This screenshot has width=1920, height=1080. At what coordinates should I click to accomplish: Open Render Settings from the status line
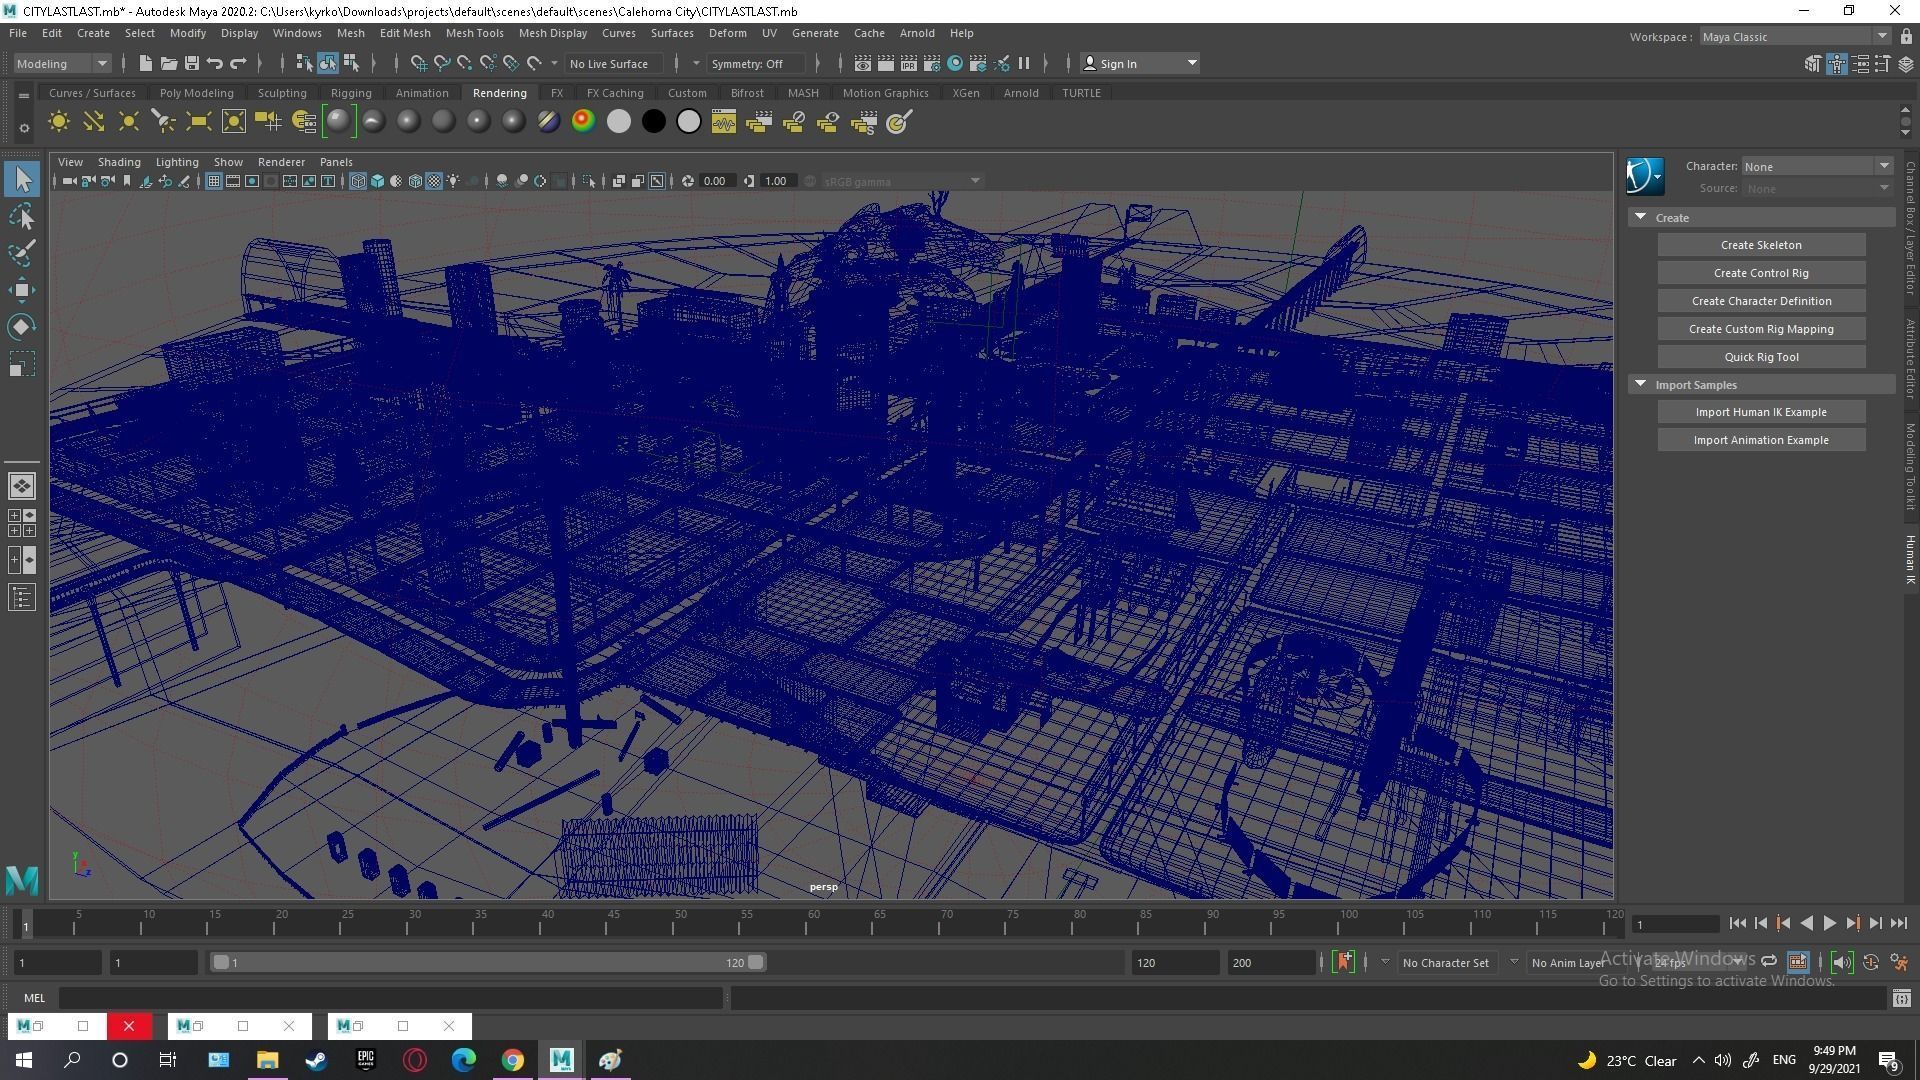(x=932, y=63)
